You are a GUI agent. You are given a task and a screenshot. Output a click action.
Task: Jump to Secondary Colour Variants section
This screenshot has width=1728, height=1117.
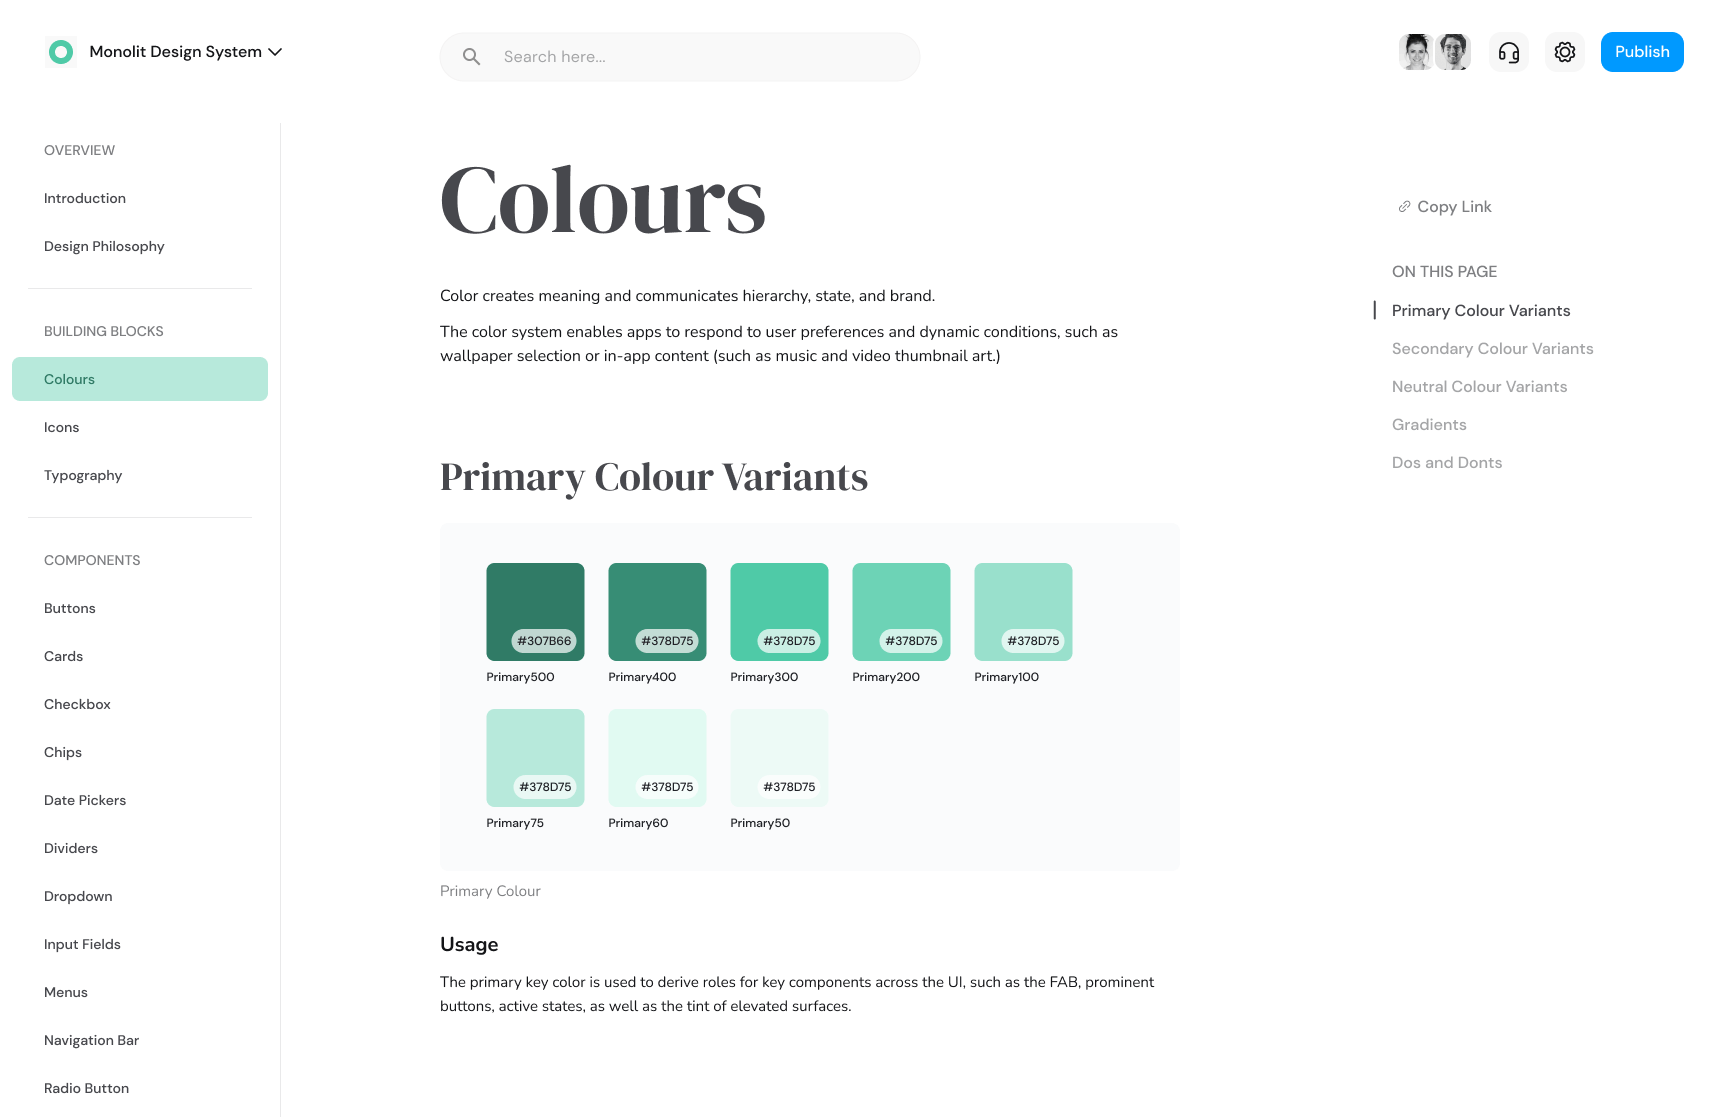(1492, 349)
